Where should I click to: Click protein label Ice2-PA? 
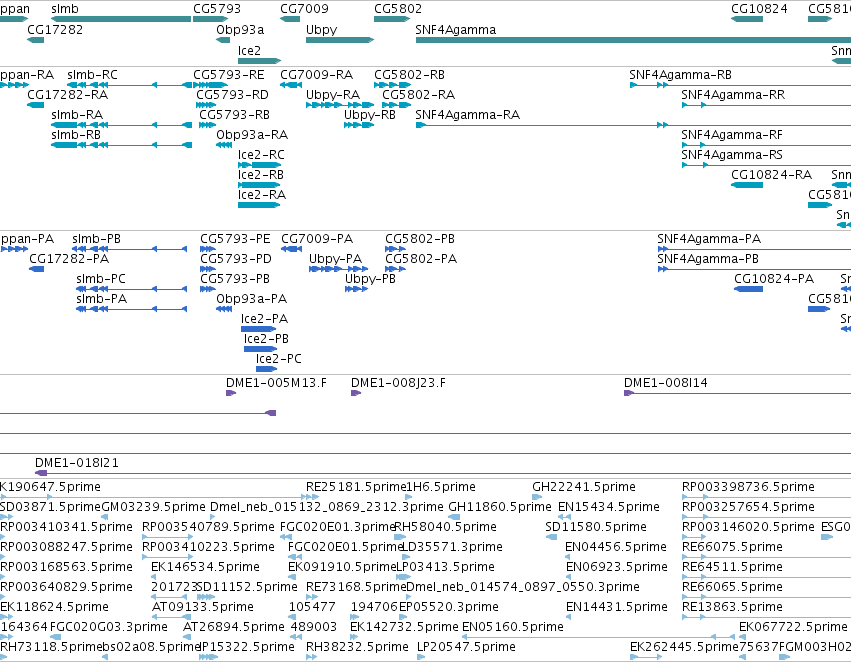point(264,319)
